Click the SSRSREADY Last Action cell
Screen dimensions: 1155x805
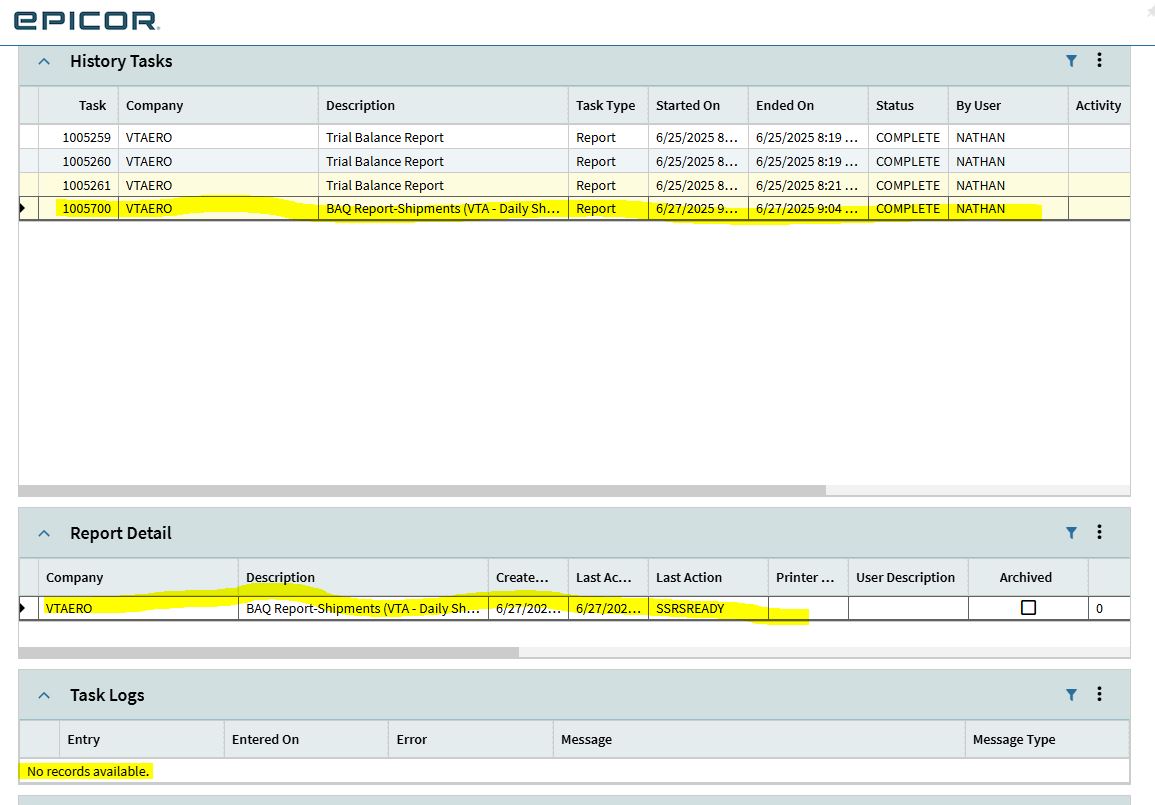(708, 608)
